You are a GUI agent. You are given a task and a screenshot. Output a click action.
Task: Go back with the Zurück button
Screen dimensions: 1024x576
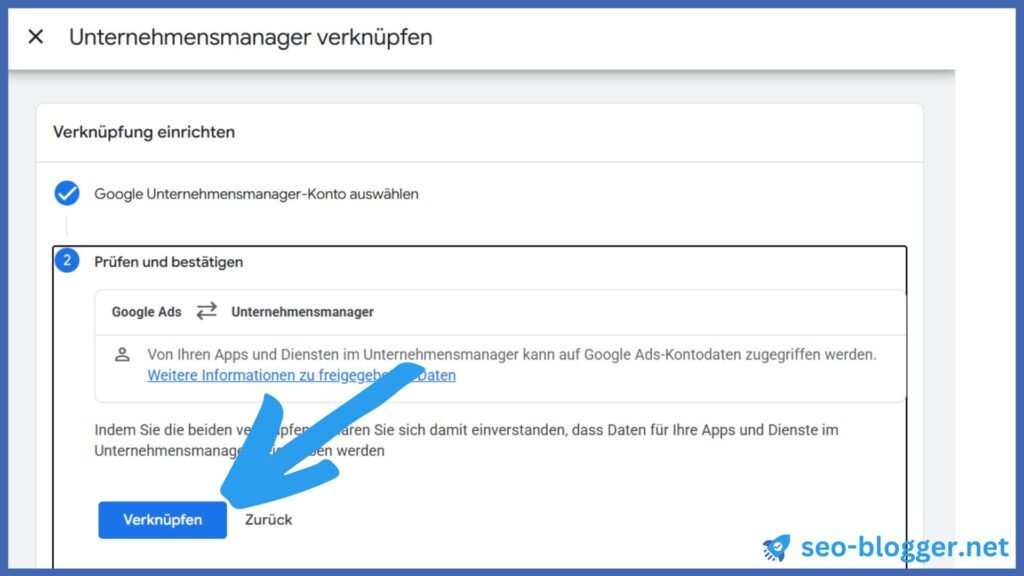pyautogui.click(x=268, y=520)
